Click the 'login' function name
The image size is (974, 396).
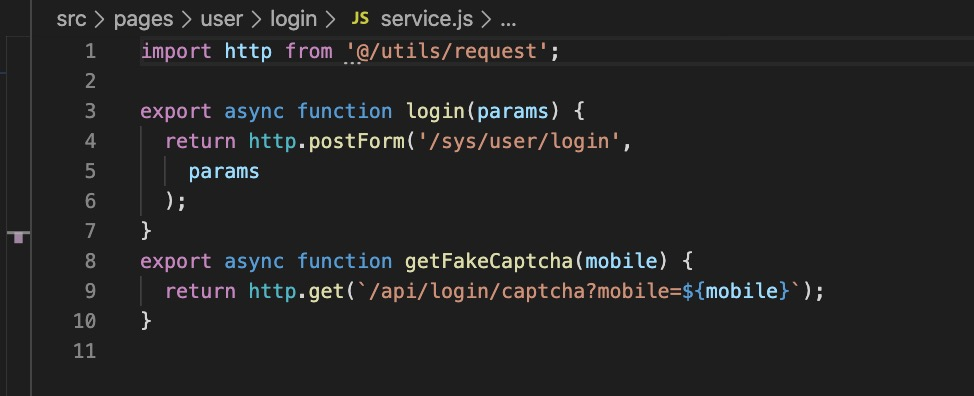click(435, 111)
